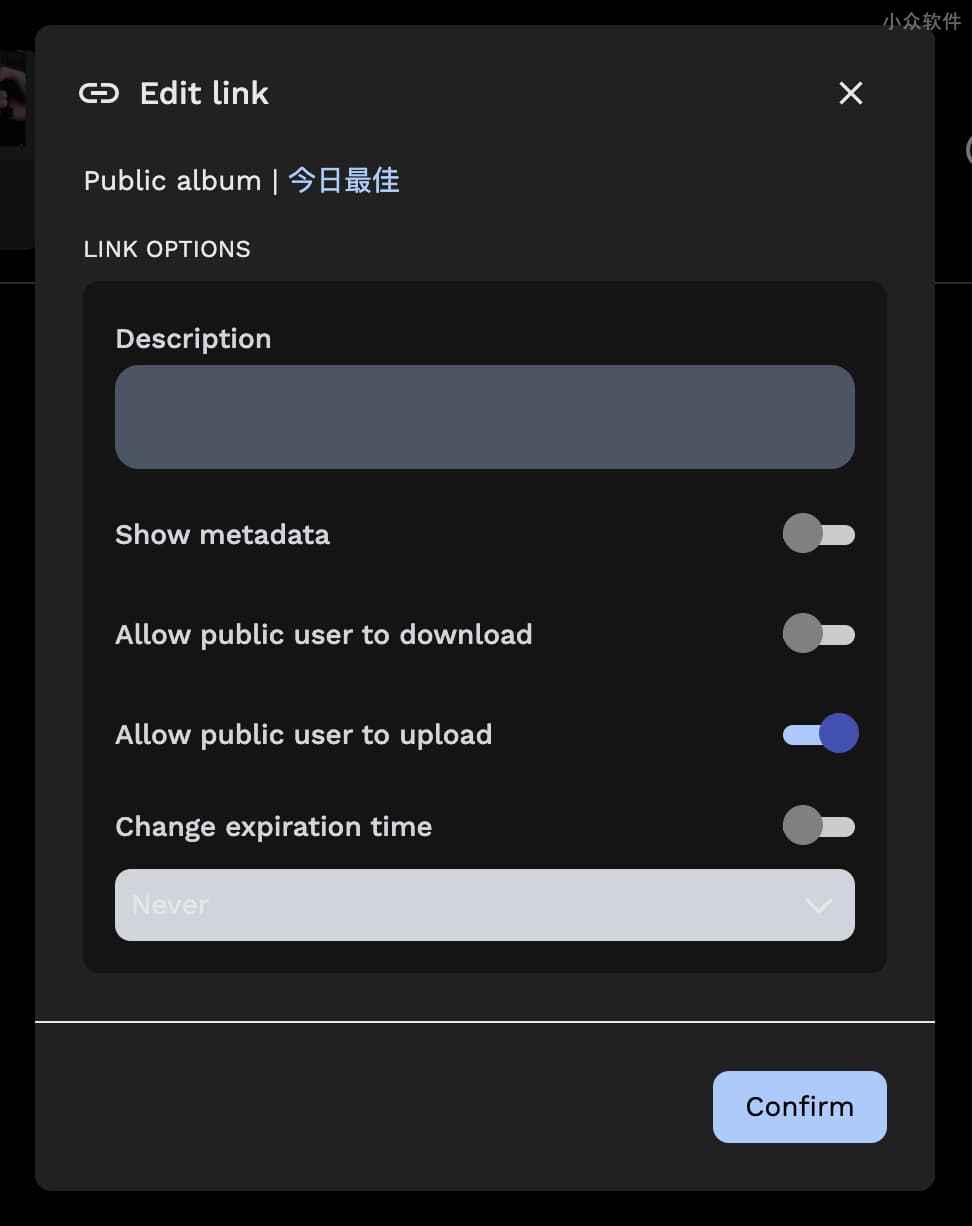Click the chevron arrow on expiration dropdown
The width and height of the screenshot is (972, 1226).
click(x=819, y=906)
